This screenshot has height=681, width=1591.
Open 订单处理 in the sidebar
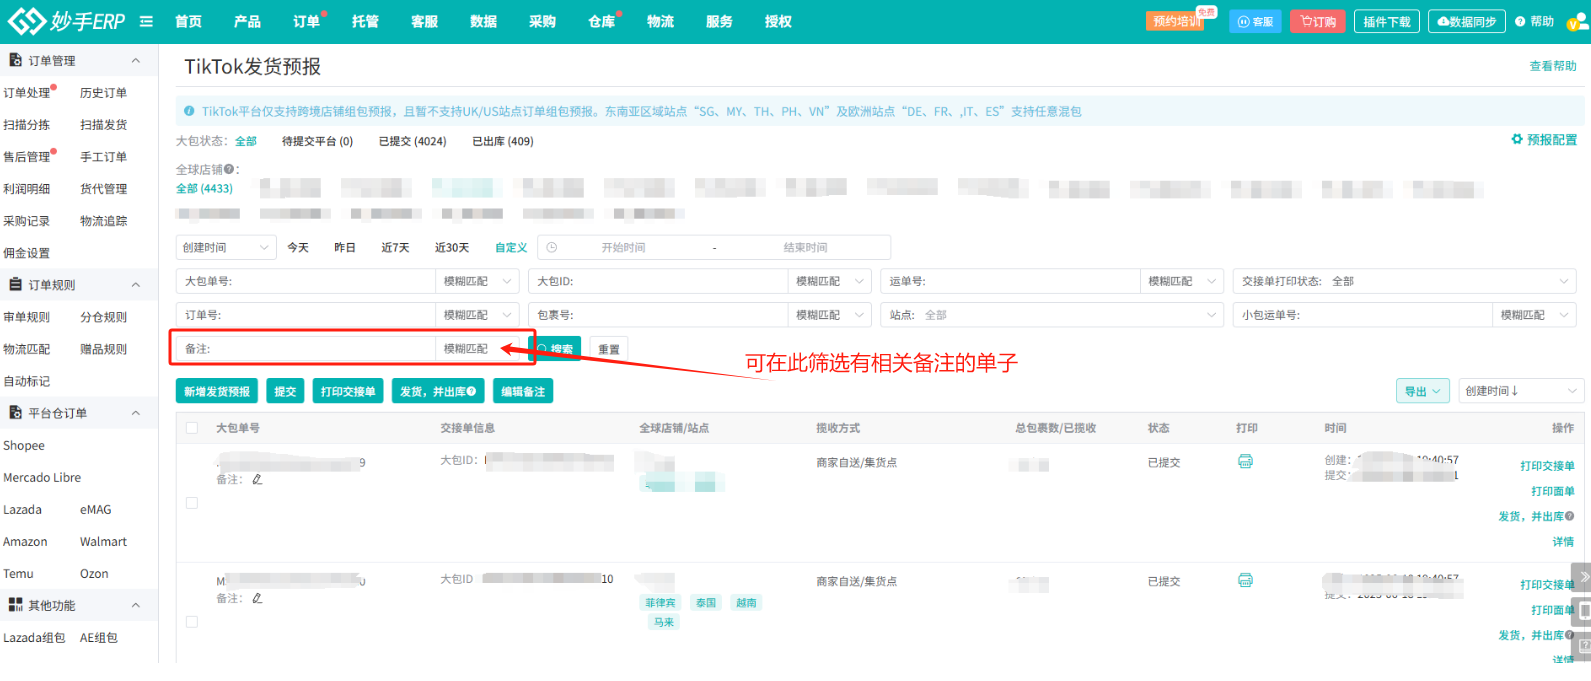click(x=27, y=92)
